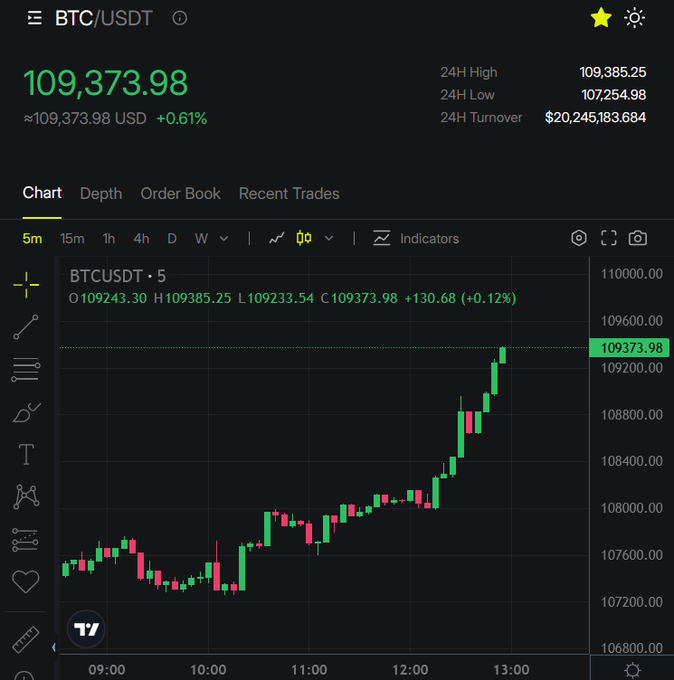Choose the 4h interval
This screenshot has width=674, height=680.
(x=141, y=239)
